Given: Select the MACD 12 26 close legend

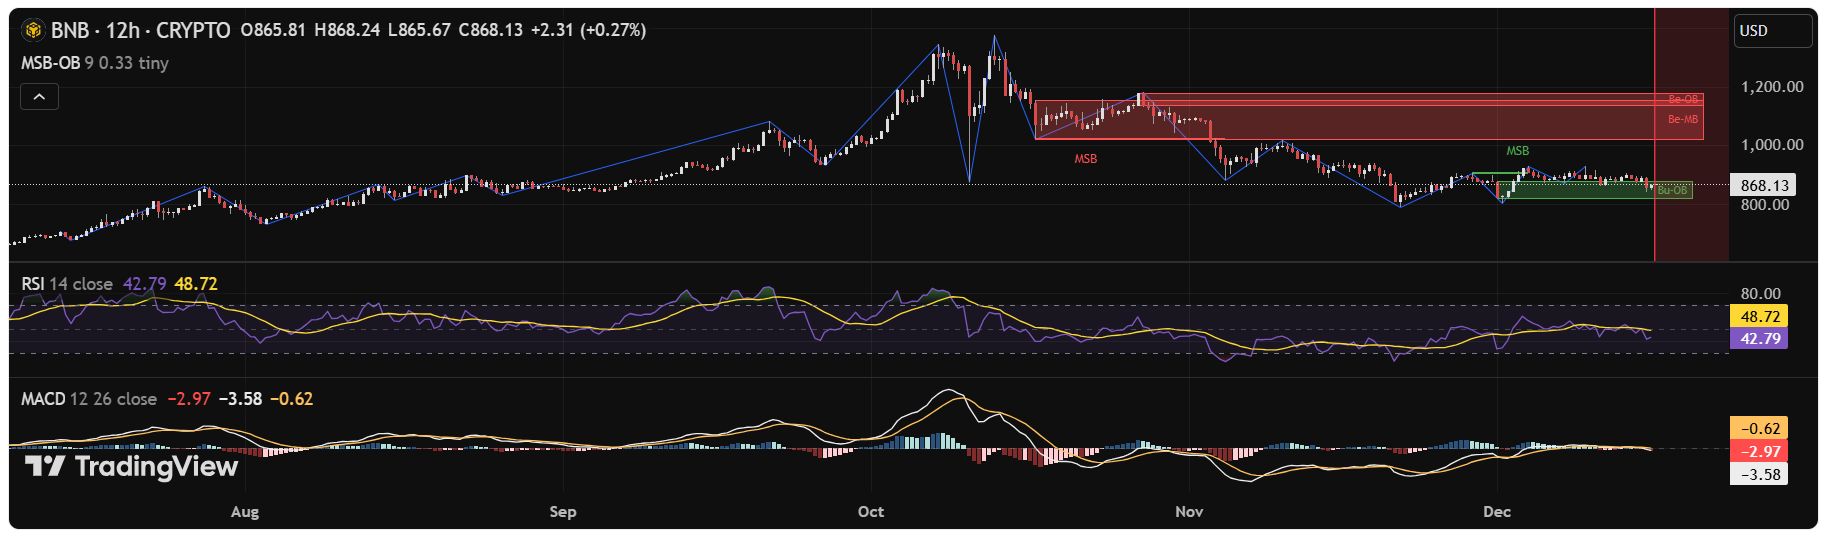Looking at the screenshot, I should (x=89, y=399).
